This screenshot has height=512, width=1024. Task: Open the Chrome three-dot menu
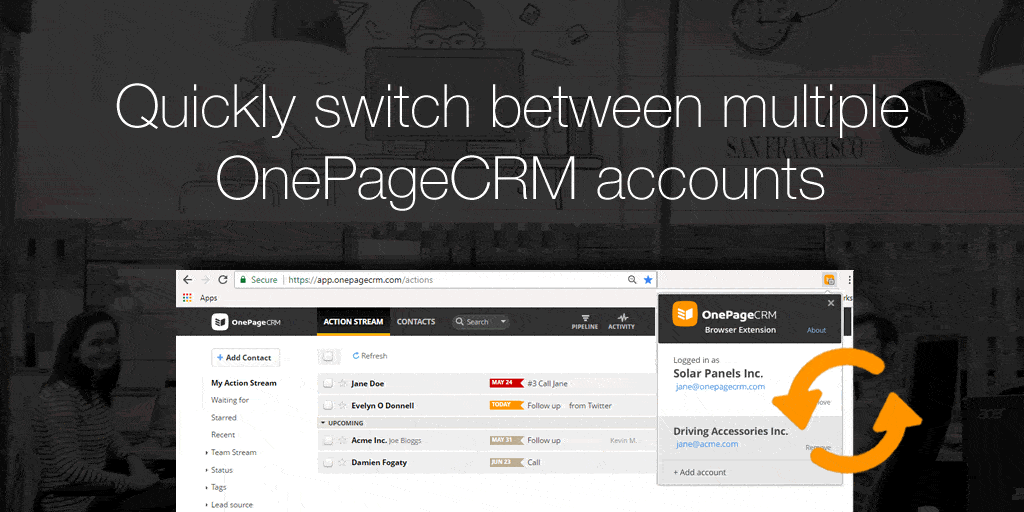click(848, 280)
